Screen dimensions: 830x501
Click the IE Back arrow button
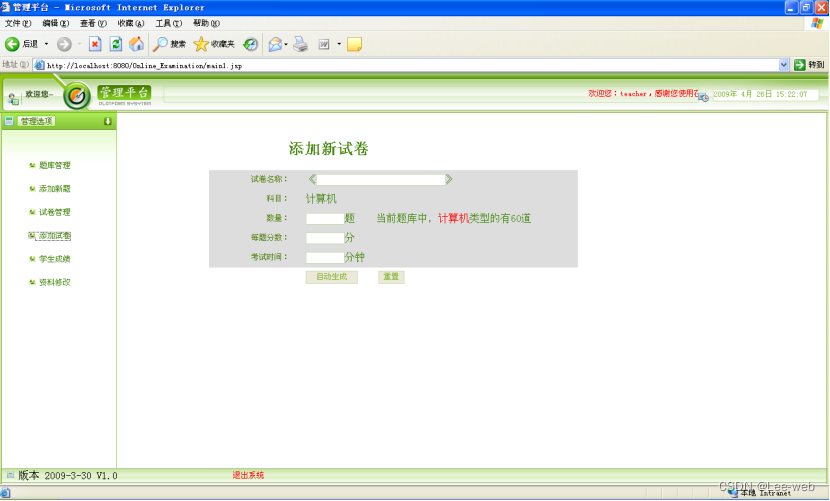point(12,44)
